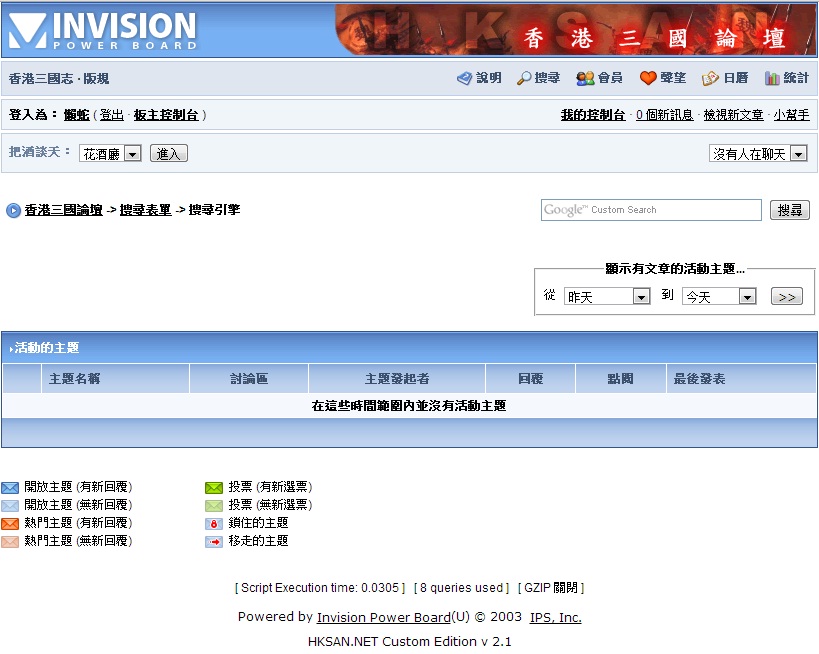Click the 統計 statistics chart icon
819x654 pixels.
click(772, 78)
